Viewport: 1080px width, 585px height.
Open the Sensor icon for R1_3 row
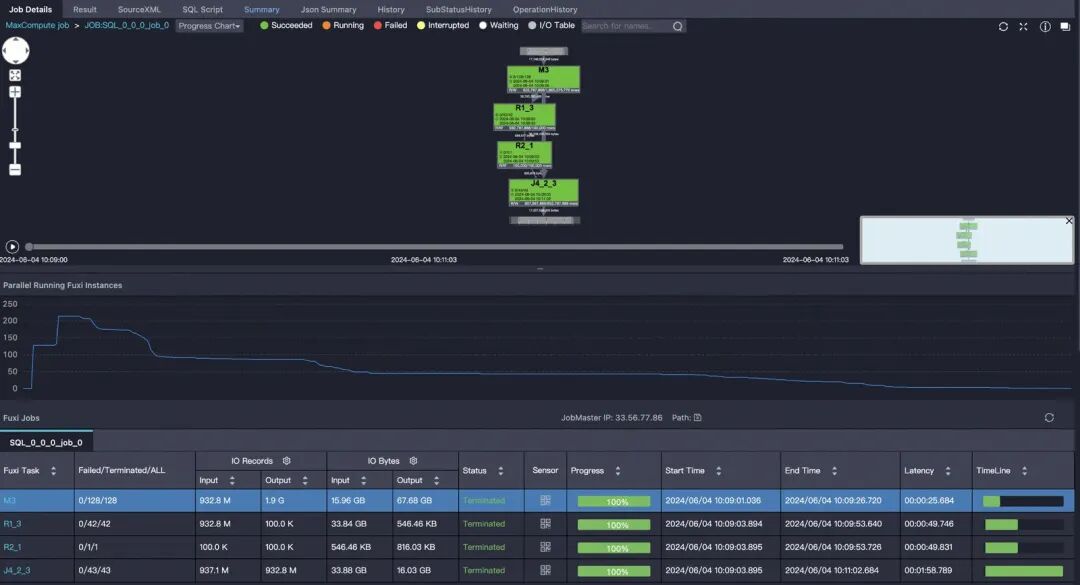(546, 524)
